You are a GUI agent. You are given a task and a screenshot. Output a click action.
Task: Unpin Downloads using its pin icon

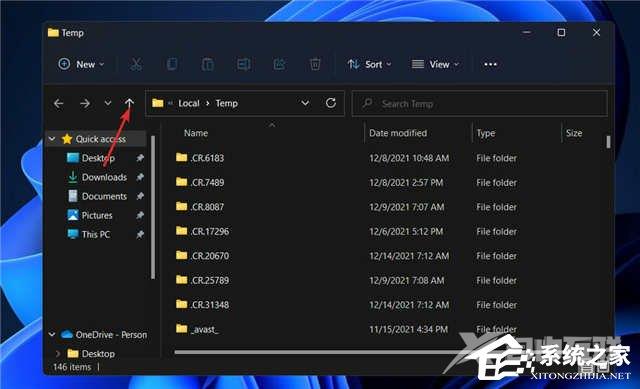click(140, 177)
